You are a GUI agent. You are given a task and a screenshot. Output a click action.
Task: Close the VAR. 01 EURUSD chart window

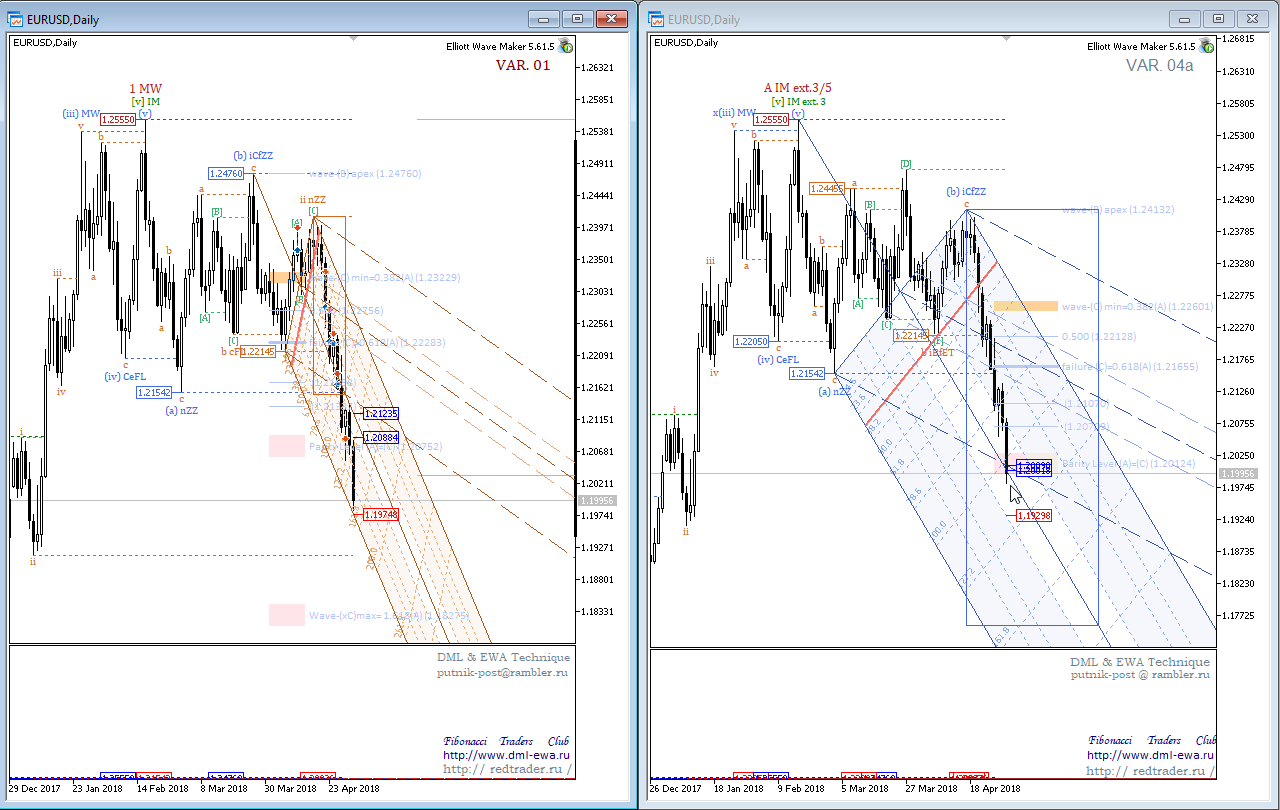(x=611, y=19)
